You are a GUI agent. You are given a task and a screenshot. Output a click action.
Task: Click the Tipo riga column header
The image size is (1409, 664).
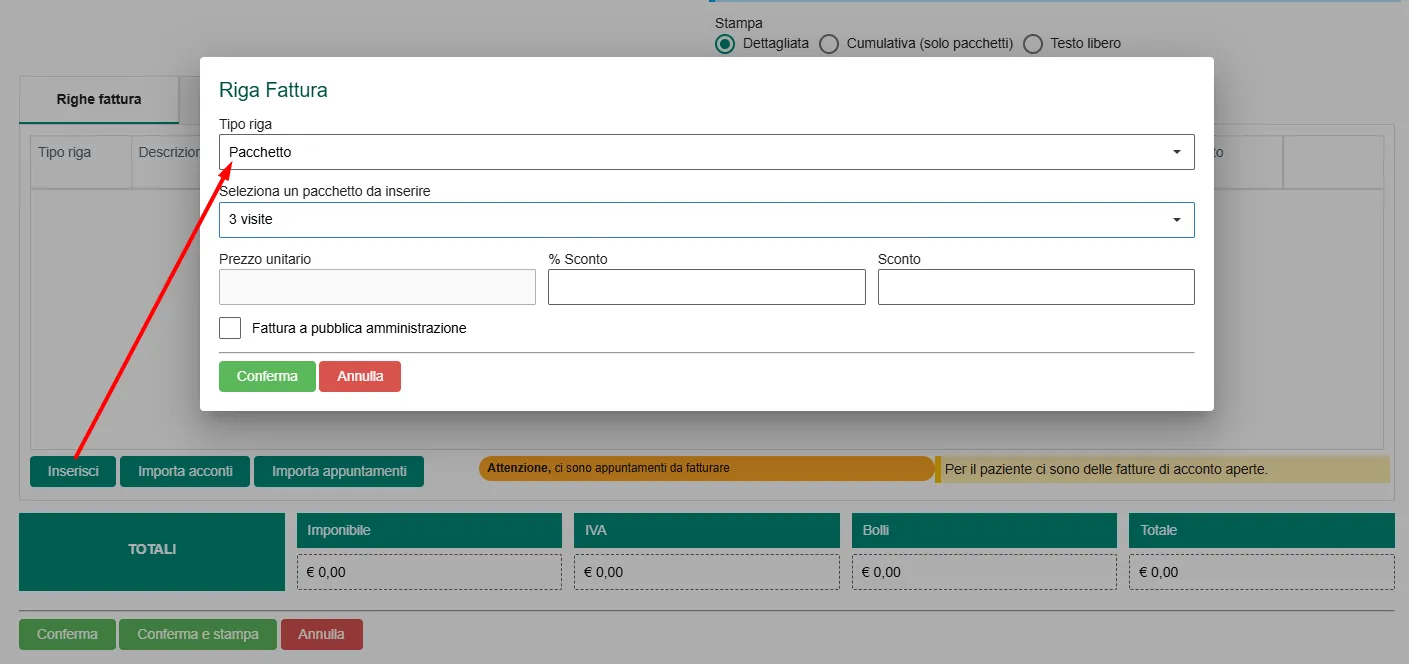coord(65,153)
